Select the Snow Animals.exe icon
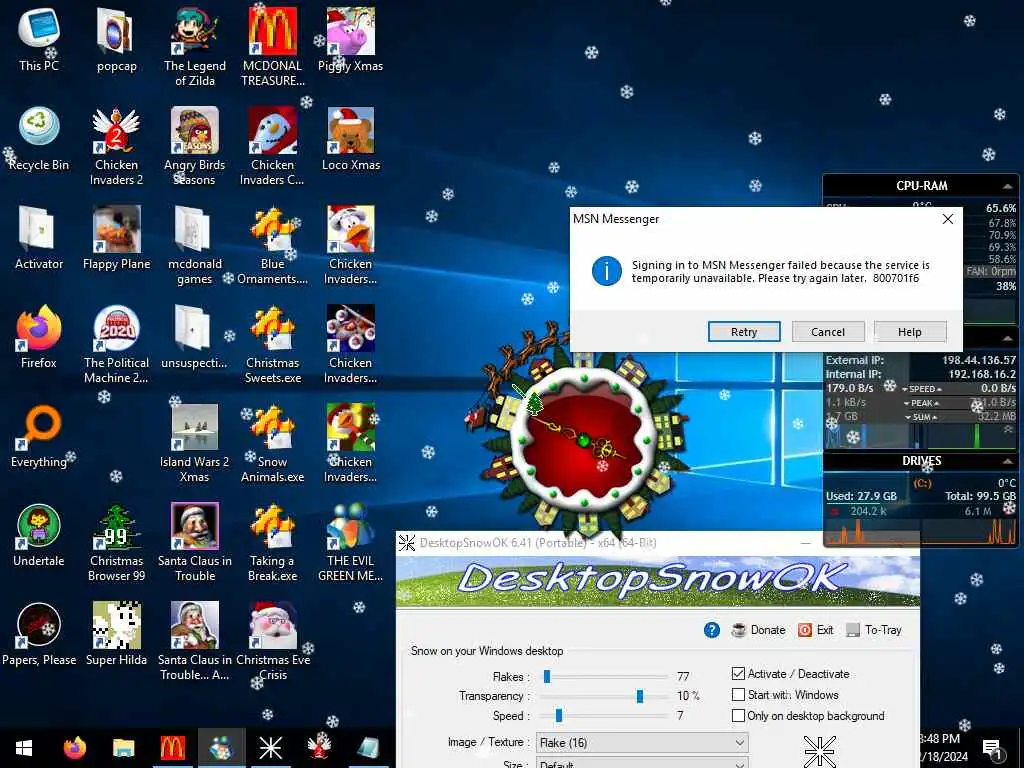This screenshot has height=768, width=1024. click(x=272, y=444)
